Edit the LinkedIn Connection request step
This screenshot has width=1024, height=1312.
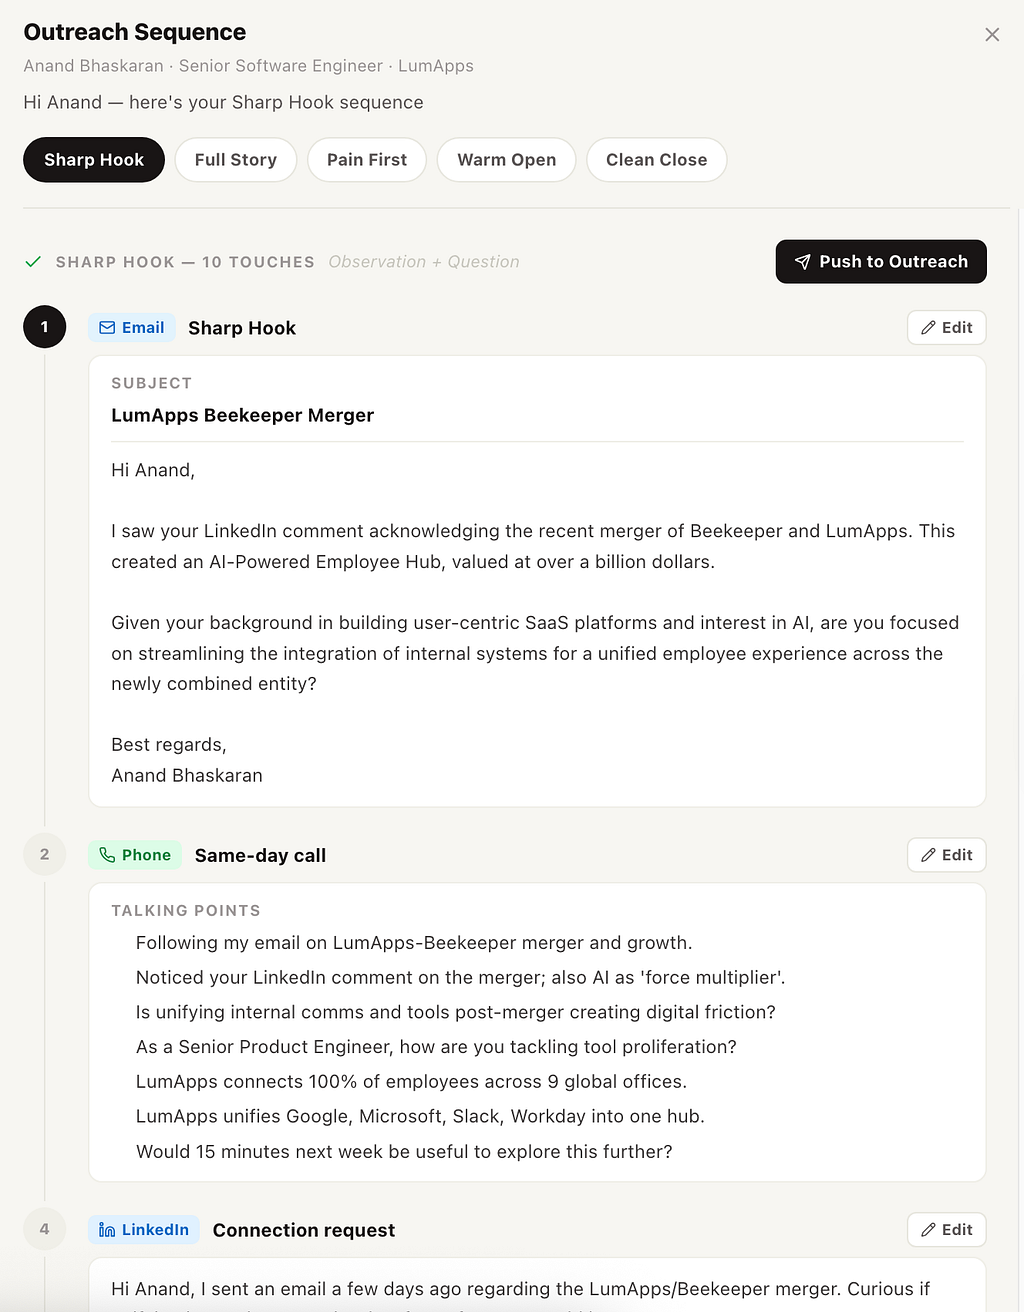(x=947, y=1230)
